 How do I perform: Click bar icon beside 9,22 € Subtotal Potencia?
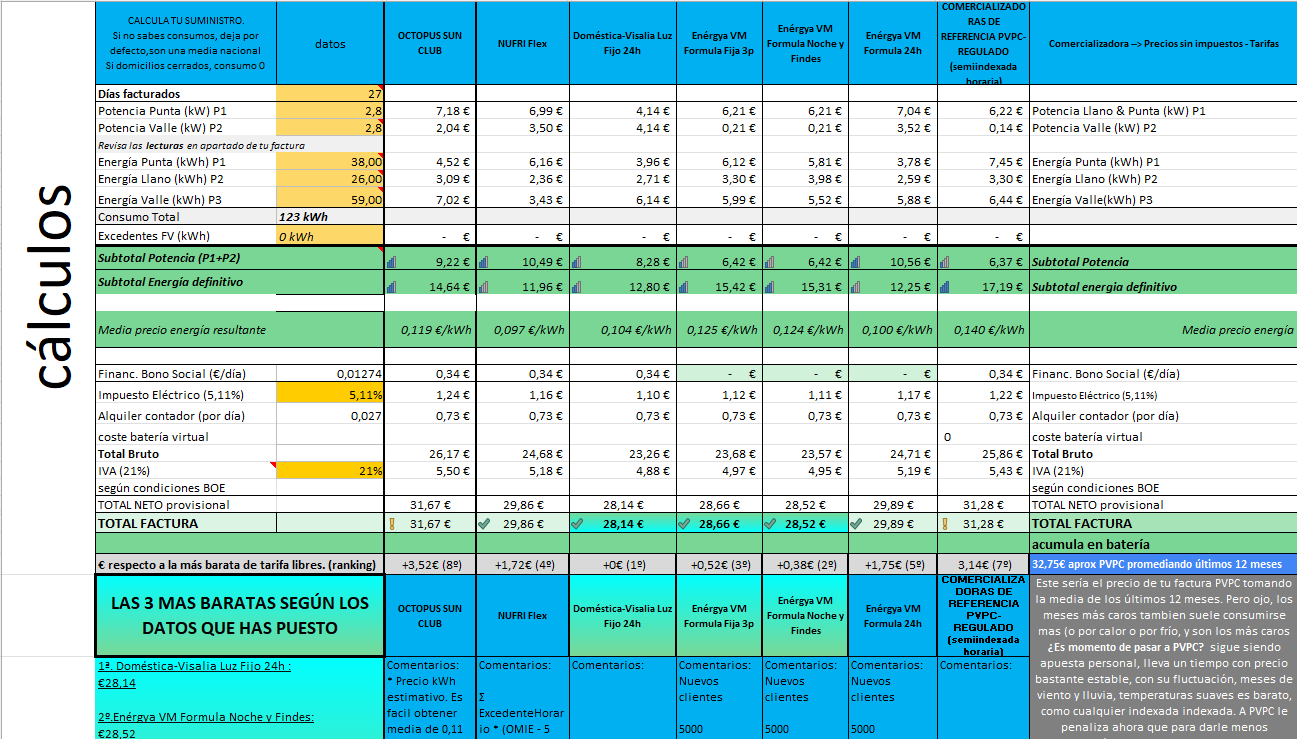point(392,262)
